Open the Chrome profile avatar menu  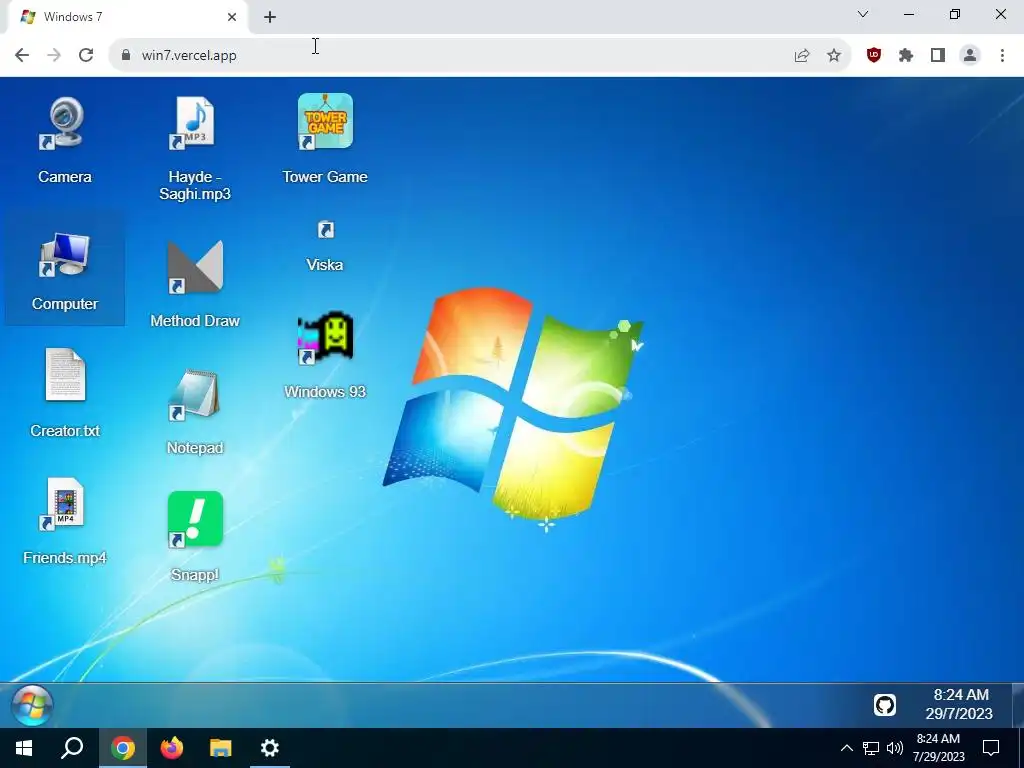(970, 56)
